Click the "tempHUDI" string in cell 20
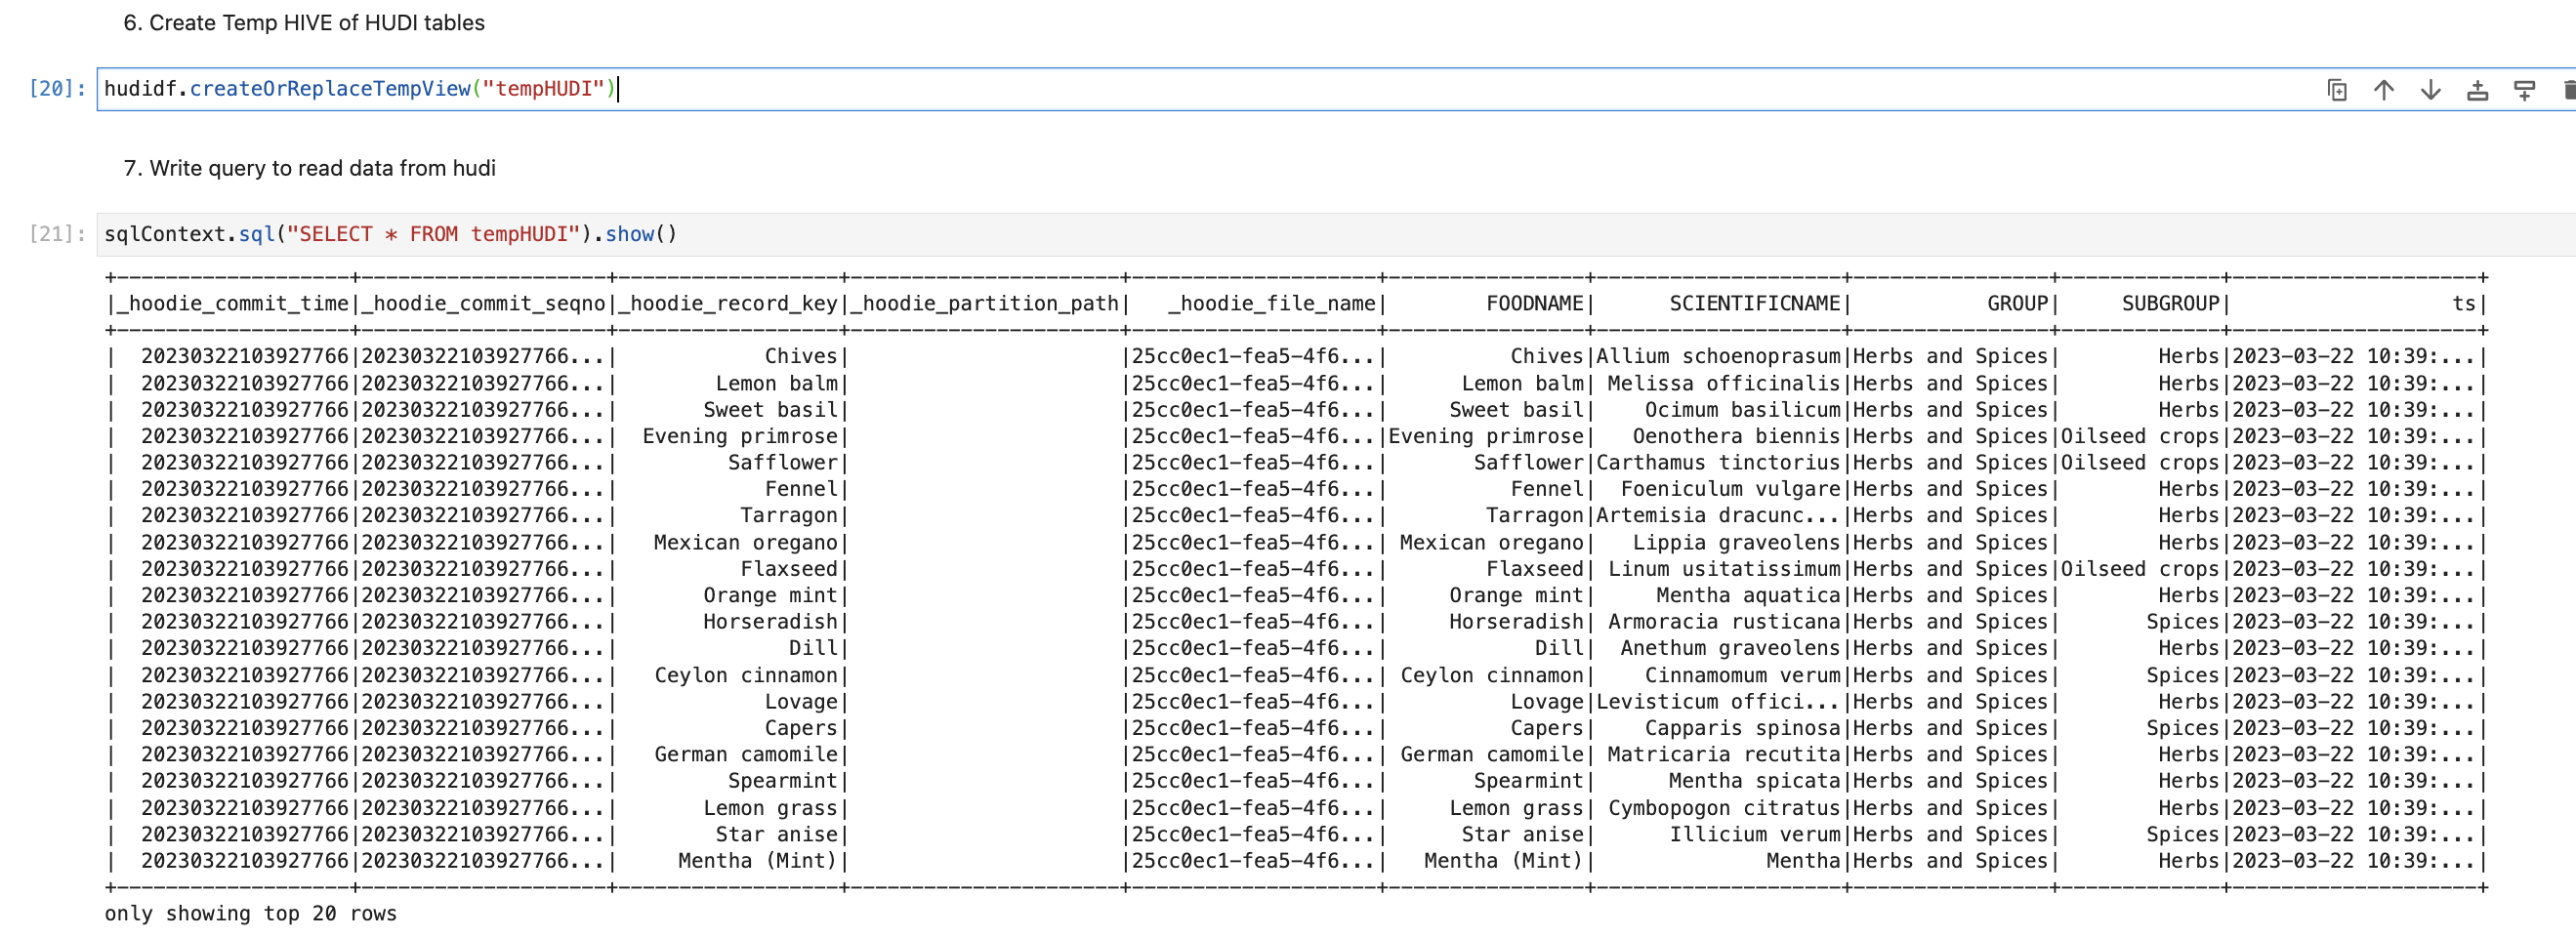2576x937 pixels. pos(543,89)
